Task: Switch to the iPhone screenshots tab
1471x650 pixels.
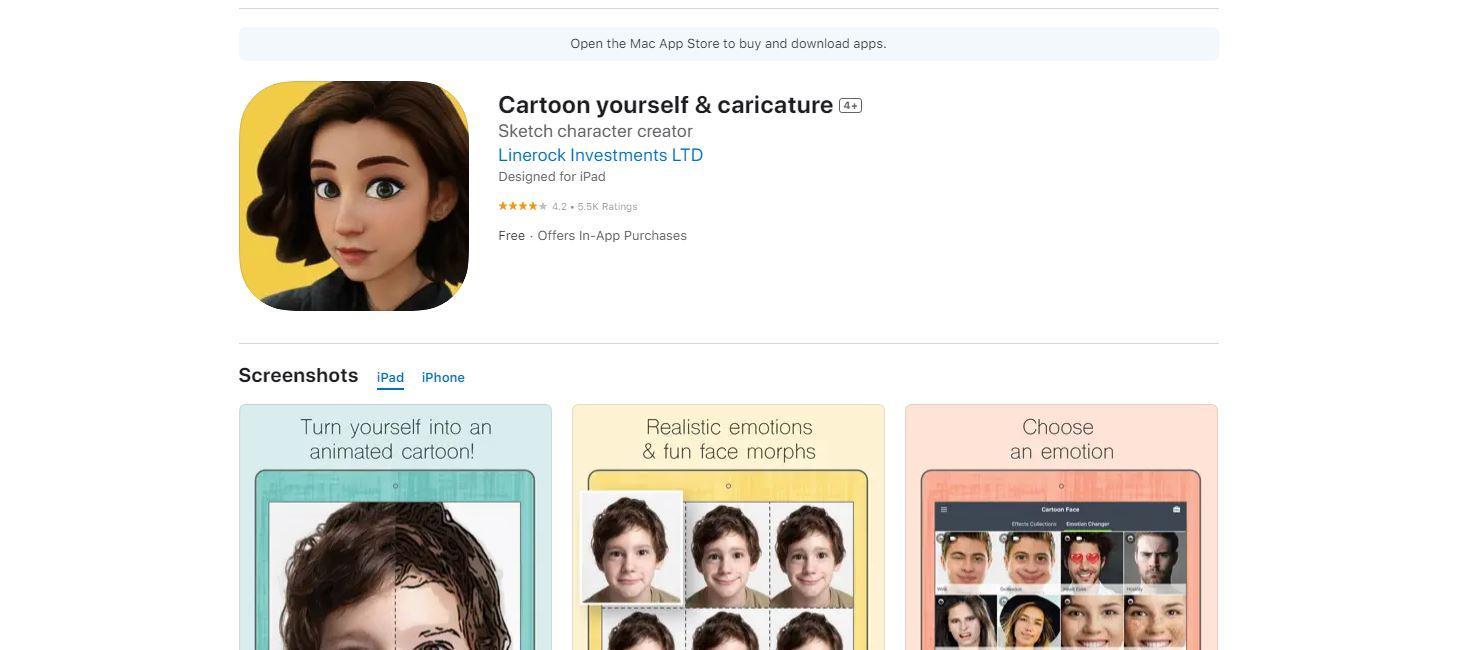Action: (443, 378)
